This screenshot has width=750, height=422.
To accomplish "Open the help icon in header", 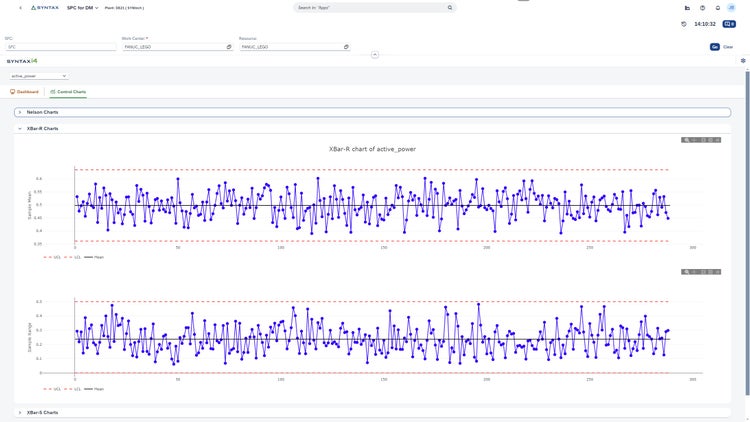I will (702, 8).
